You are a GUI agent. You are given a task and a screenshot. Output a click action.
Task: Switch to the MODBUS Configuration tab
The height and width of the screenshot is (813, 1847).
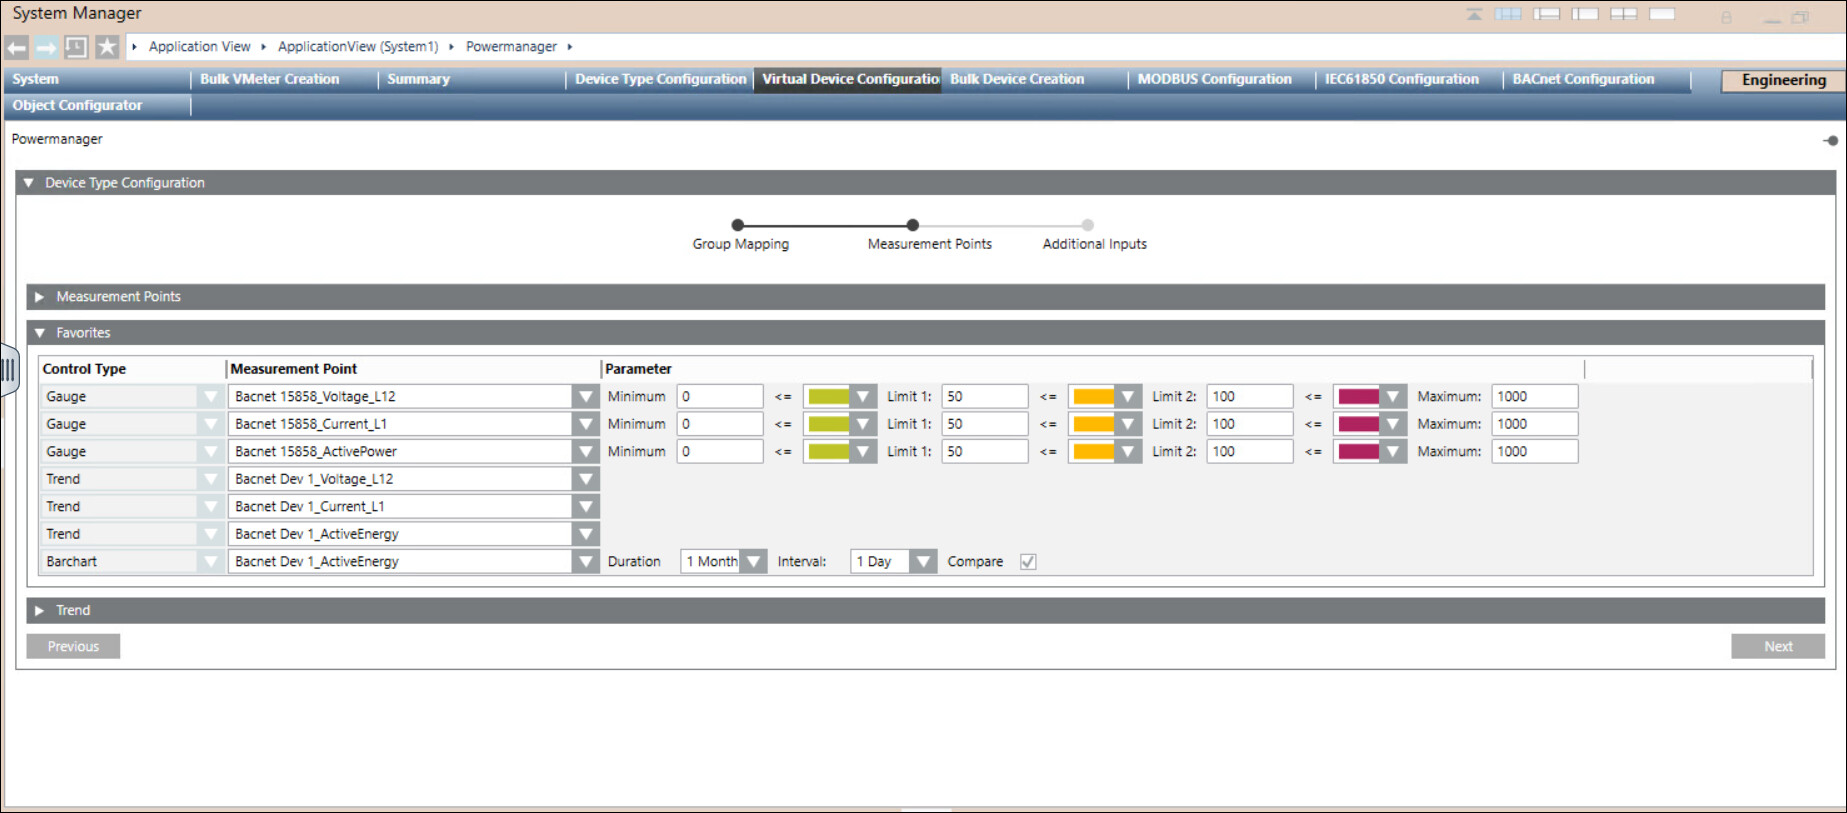click(1214, 79)
